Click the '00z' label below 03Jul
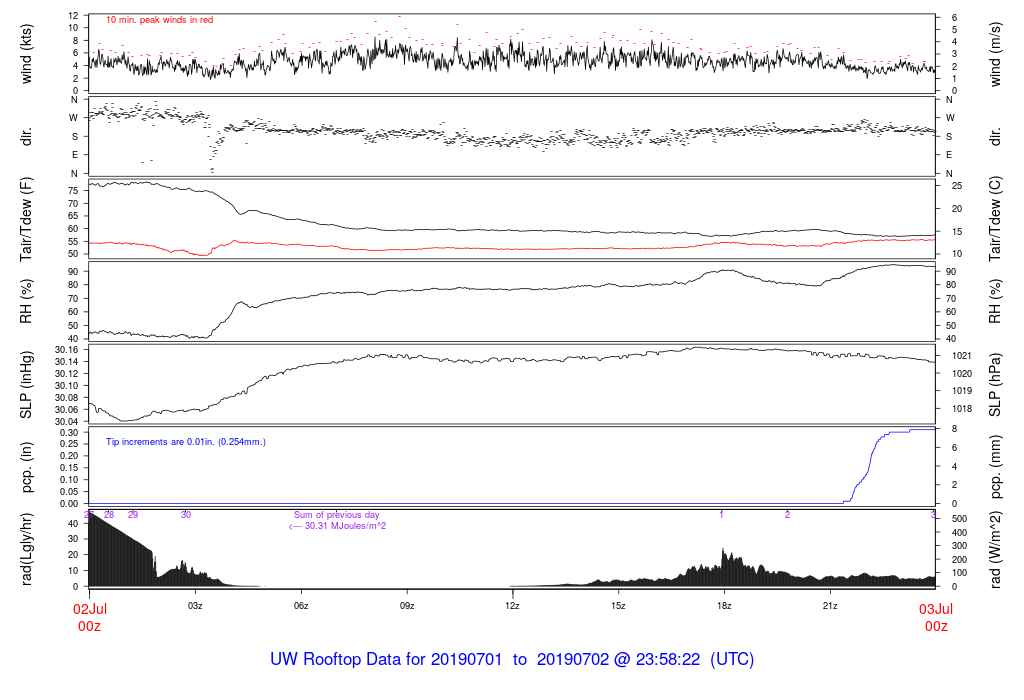Screen dimensions: 1024x700 (936, 626)
